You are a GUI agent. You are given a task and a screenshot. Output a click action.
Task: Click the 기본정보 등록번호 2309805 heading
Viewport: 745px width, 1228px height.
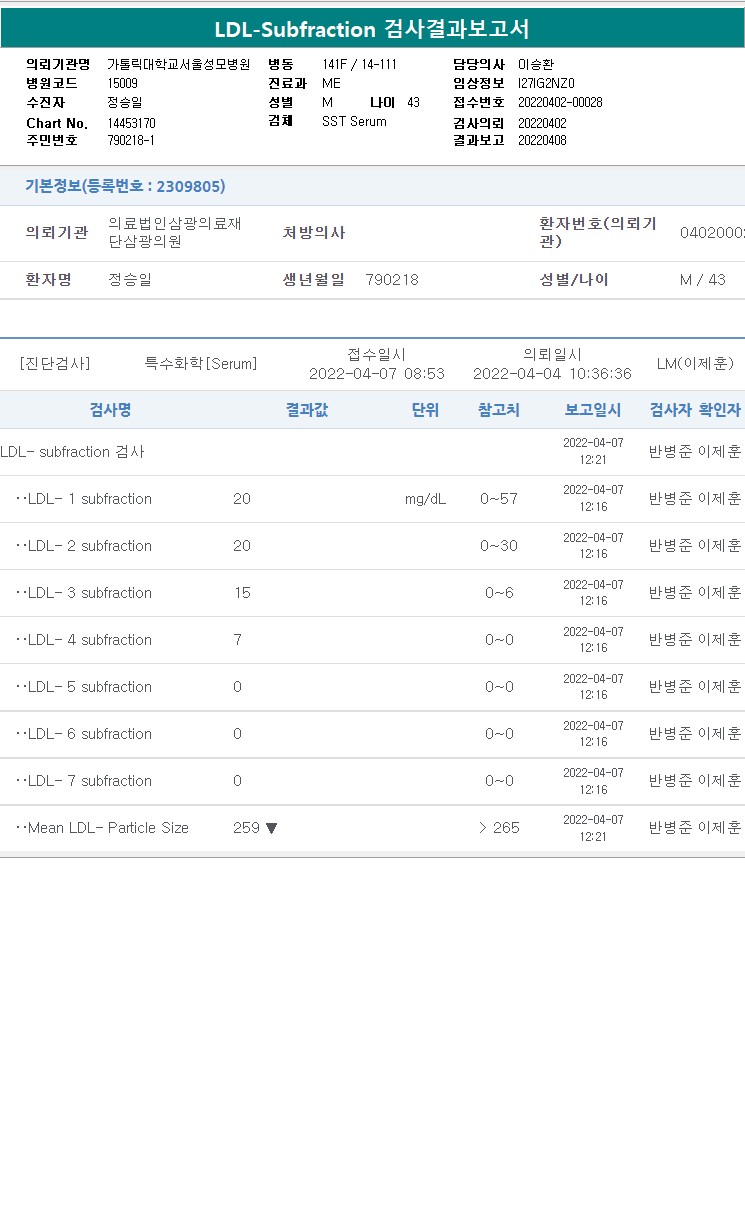point(125,186)
